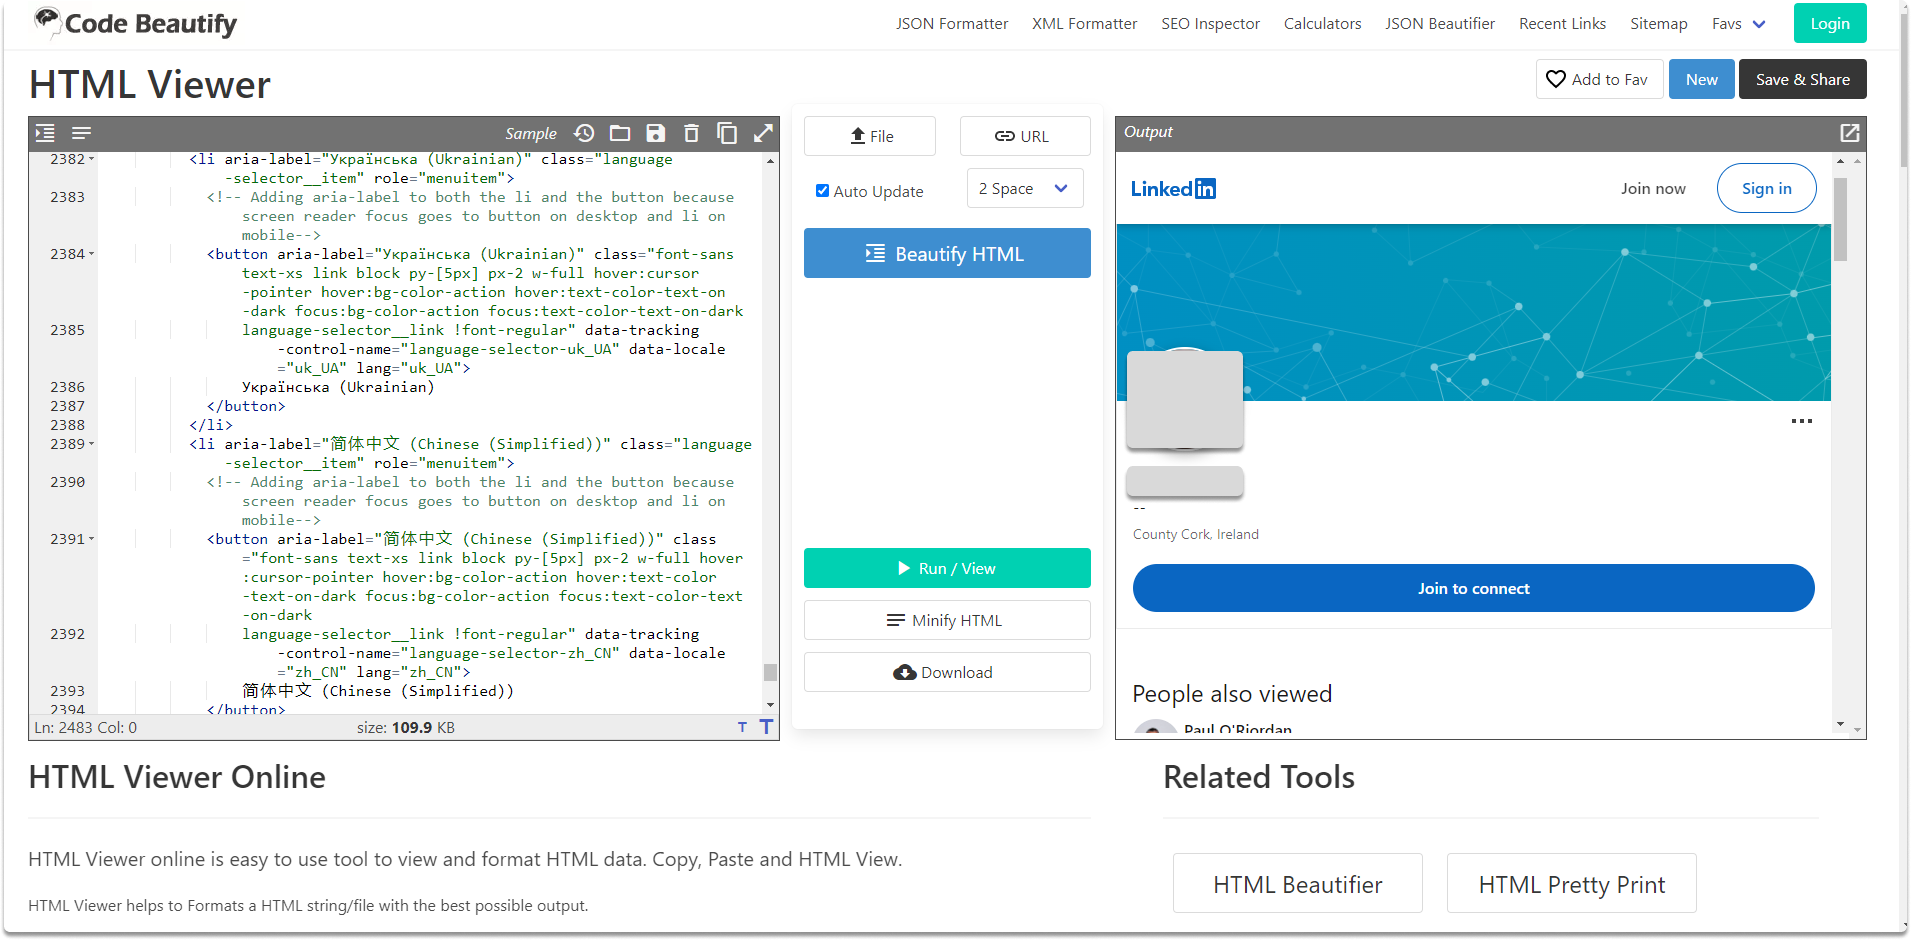This screenshot has width=1911, height=940.
Task: Collapse code fold at line 2389
Action: [92, 444]
